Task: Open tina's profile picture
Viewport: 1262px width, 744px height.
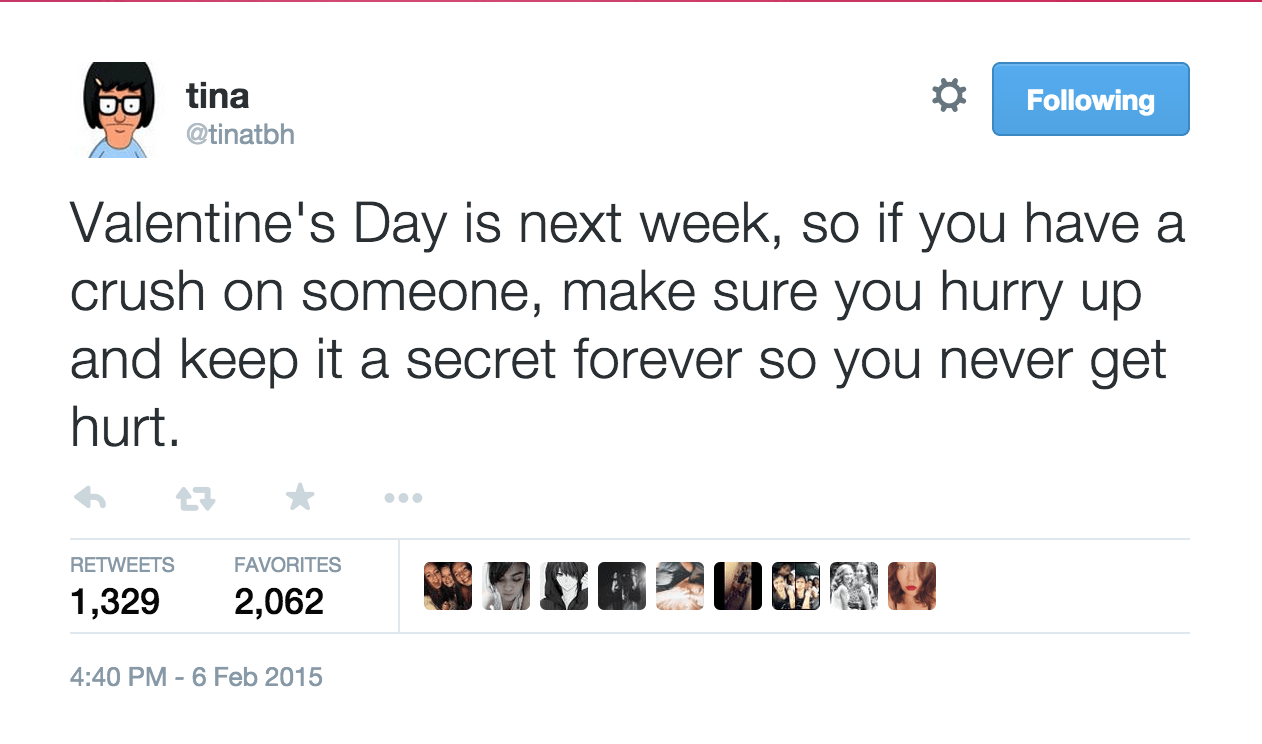Action: coord(118,110)
